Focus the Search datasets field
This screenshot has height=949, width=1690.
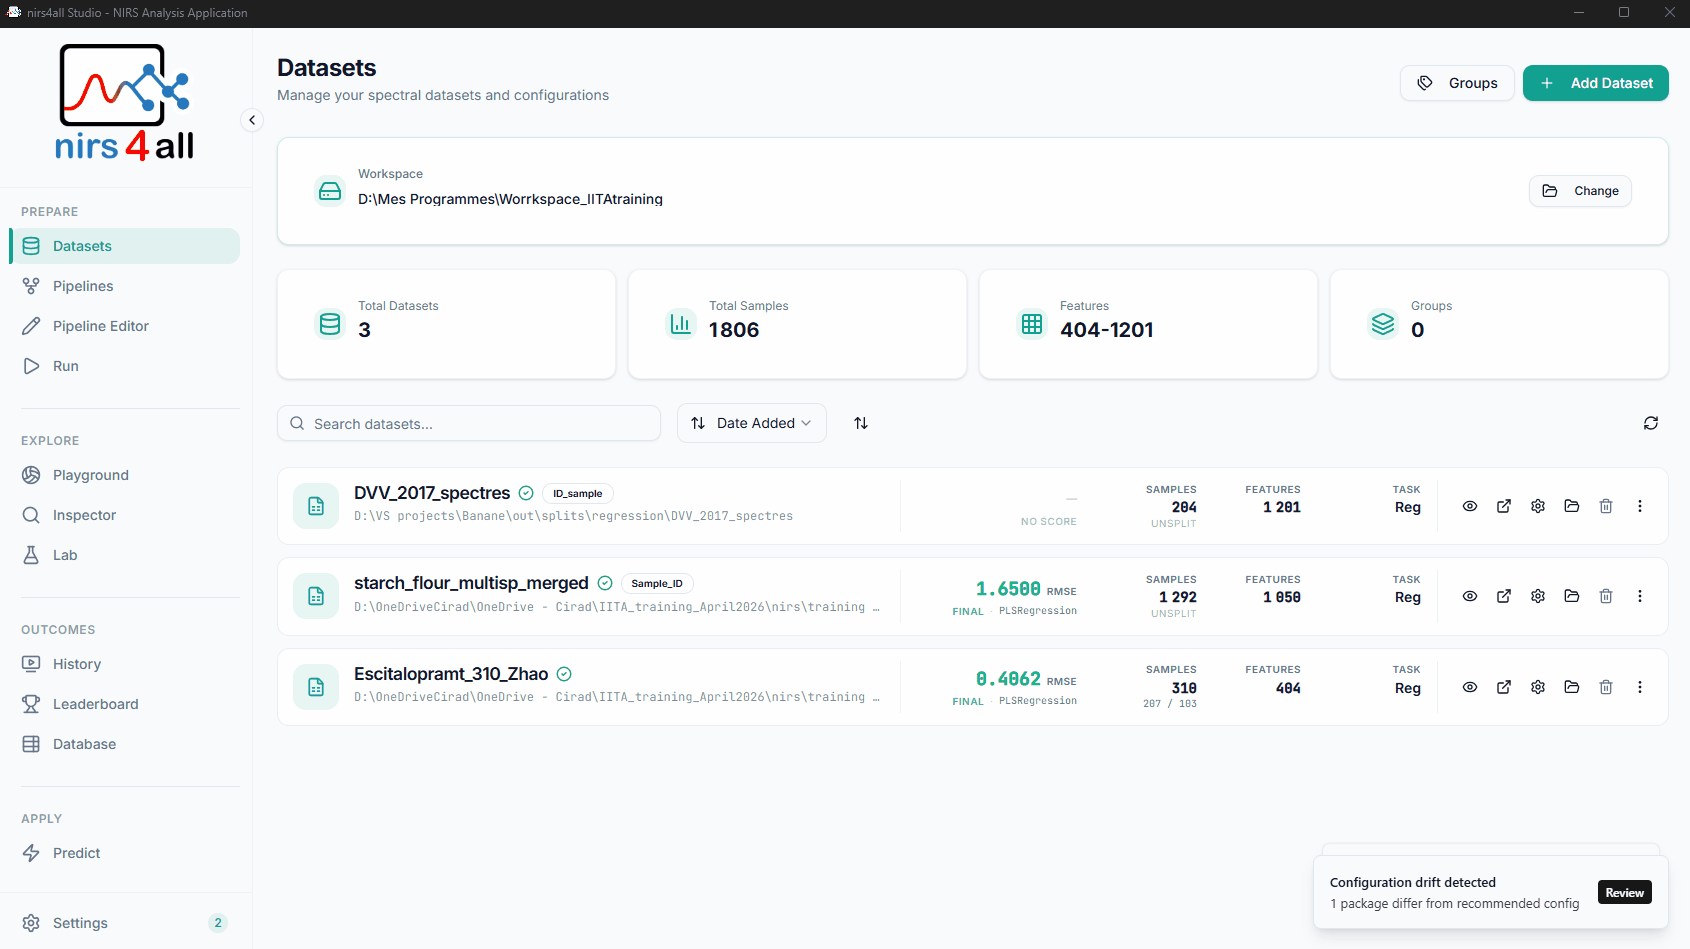[x=469, y=423]
